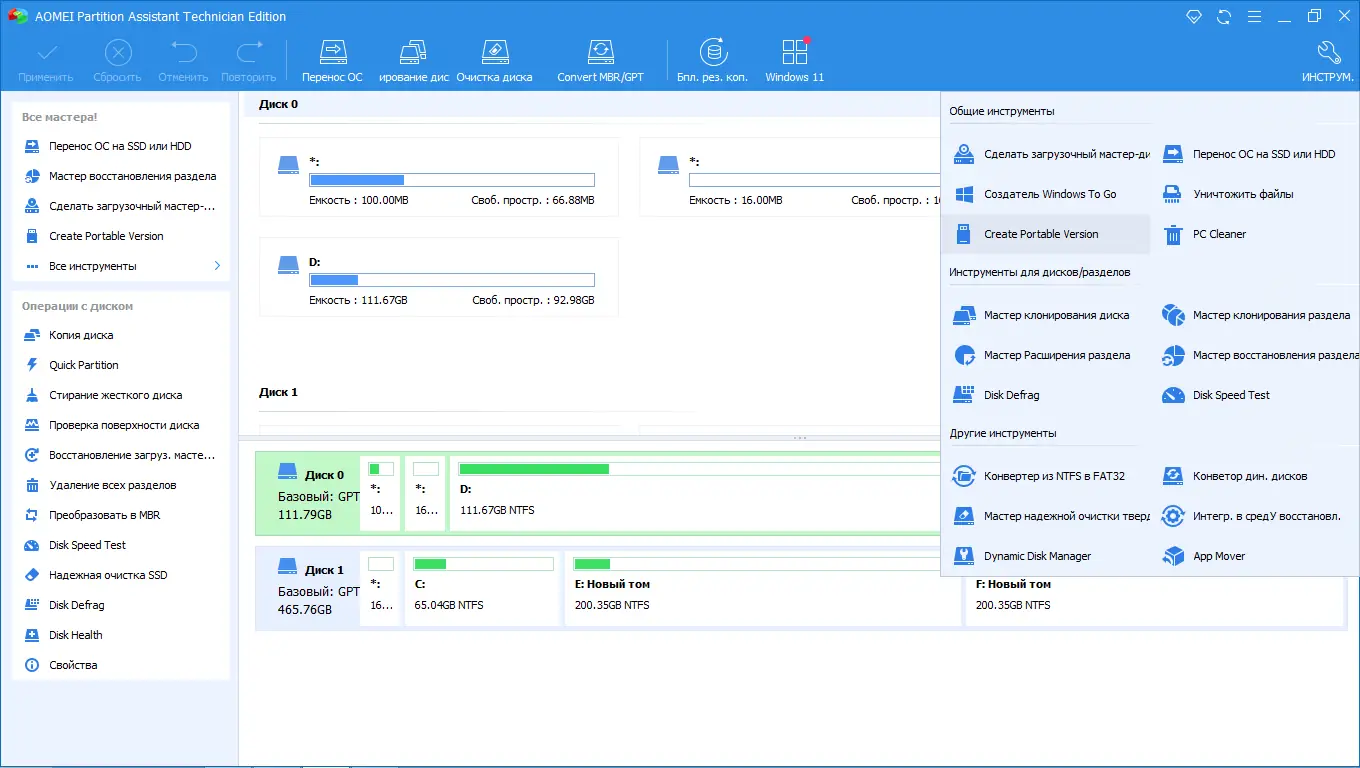Viewport: 1360px width, 768px height.
Task: Open the Convert MBR/GPT tool
Action: coord(600,61)
